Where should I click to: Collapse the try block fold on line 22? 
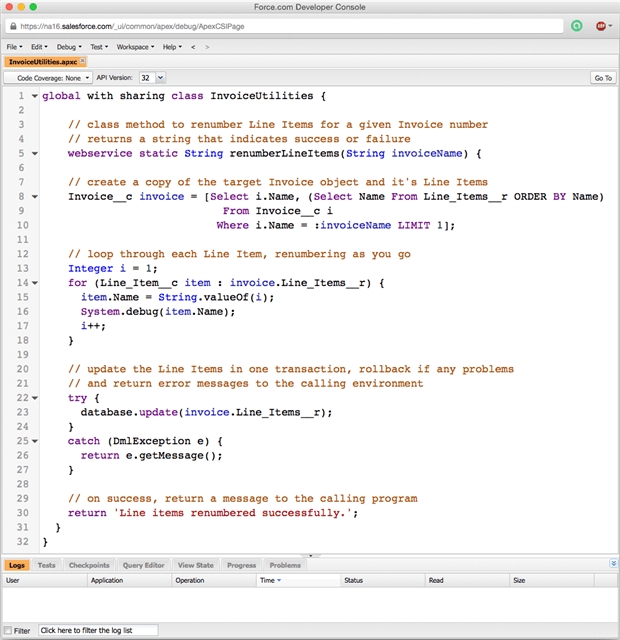35,398
